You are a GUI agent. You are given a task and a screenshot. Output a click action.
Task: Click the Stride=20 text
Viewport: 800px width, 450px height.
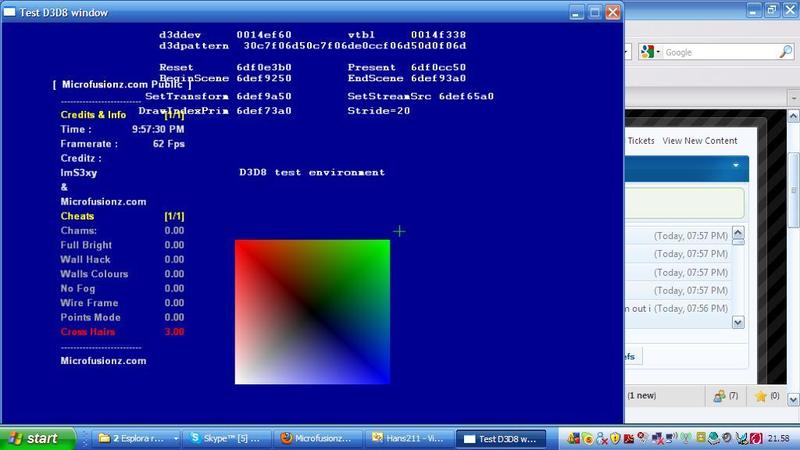[x=379, y=111]
